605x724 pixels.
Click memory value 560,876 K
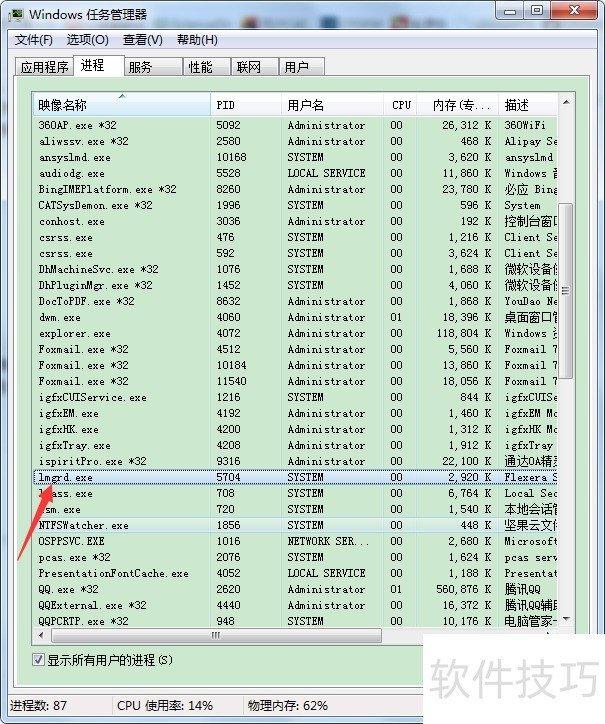point(463,589)
